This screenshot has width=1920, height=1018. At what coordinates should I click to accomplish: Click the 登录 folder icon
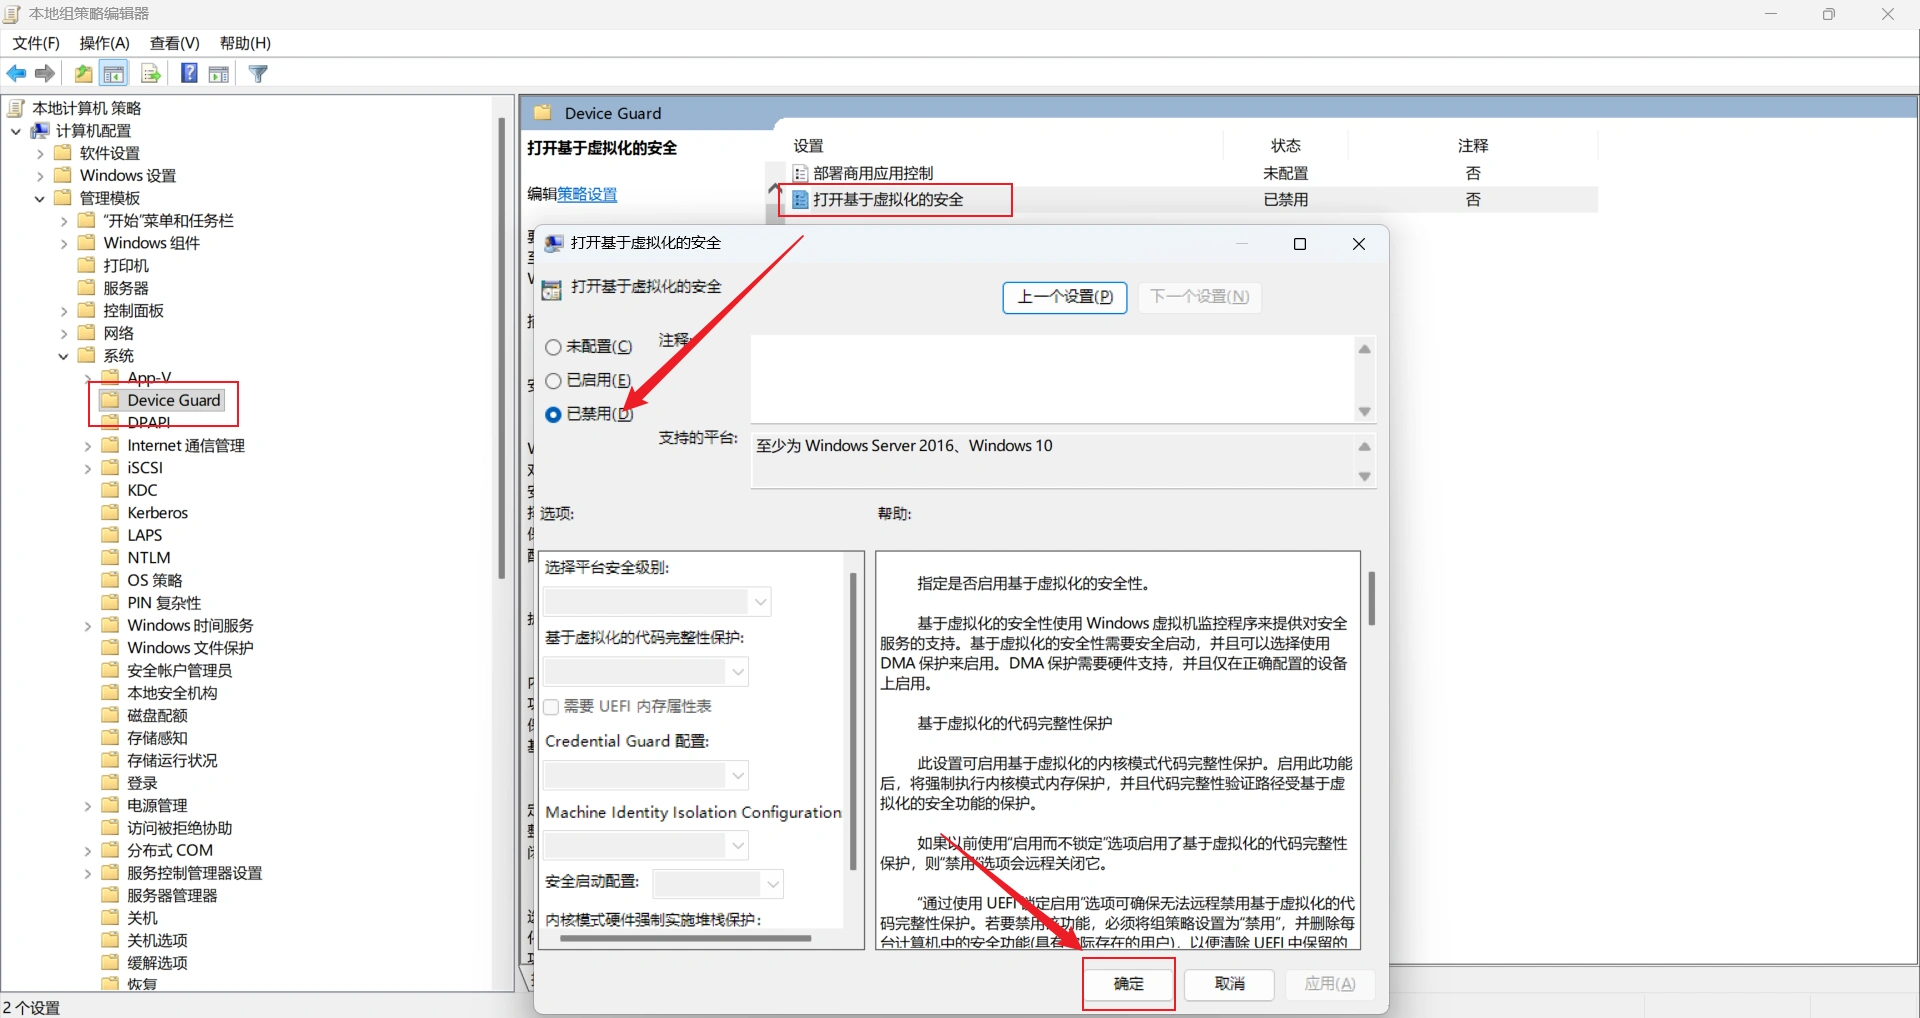[111, 783]
